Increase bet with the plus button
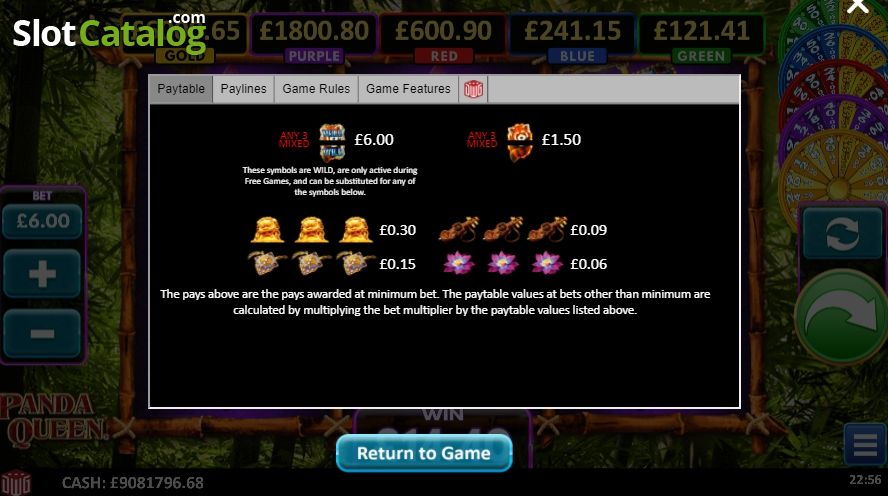888x496 pixels. pyautogui.click(x=42, y=274)
